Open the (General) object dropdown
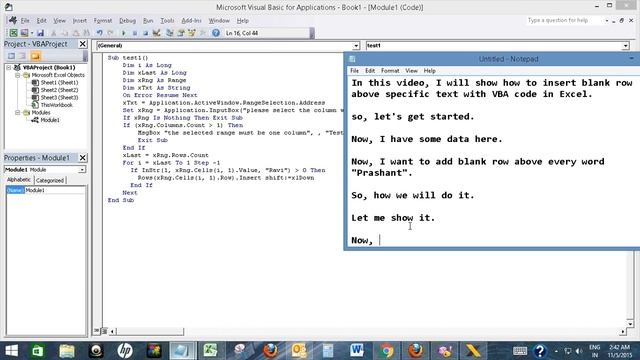This screenshot has height=360, width=640. [356, 46]
